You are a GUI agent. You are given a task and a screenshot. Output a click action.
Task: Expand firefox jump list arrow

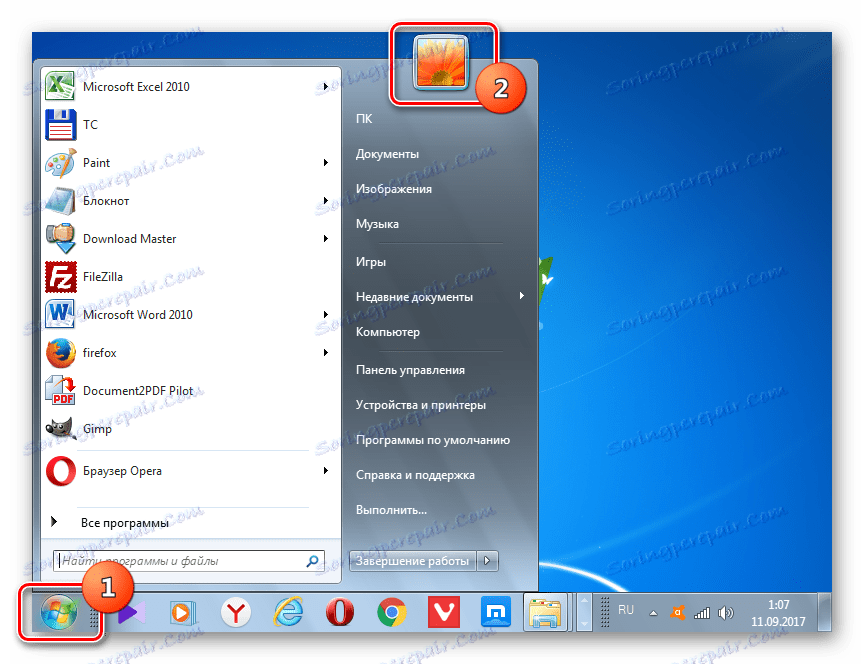point(326,353)
